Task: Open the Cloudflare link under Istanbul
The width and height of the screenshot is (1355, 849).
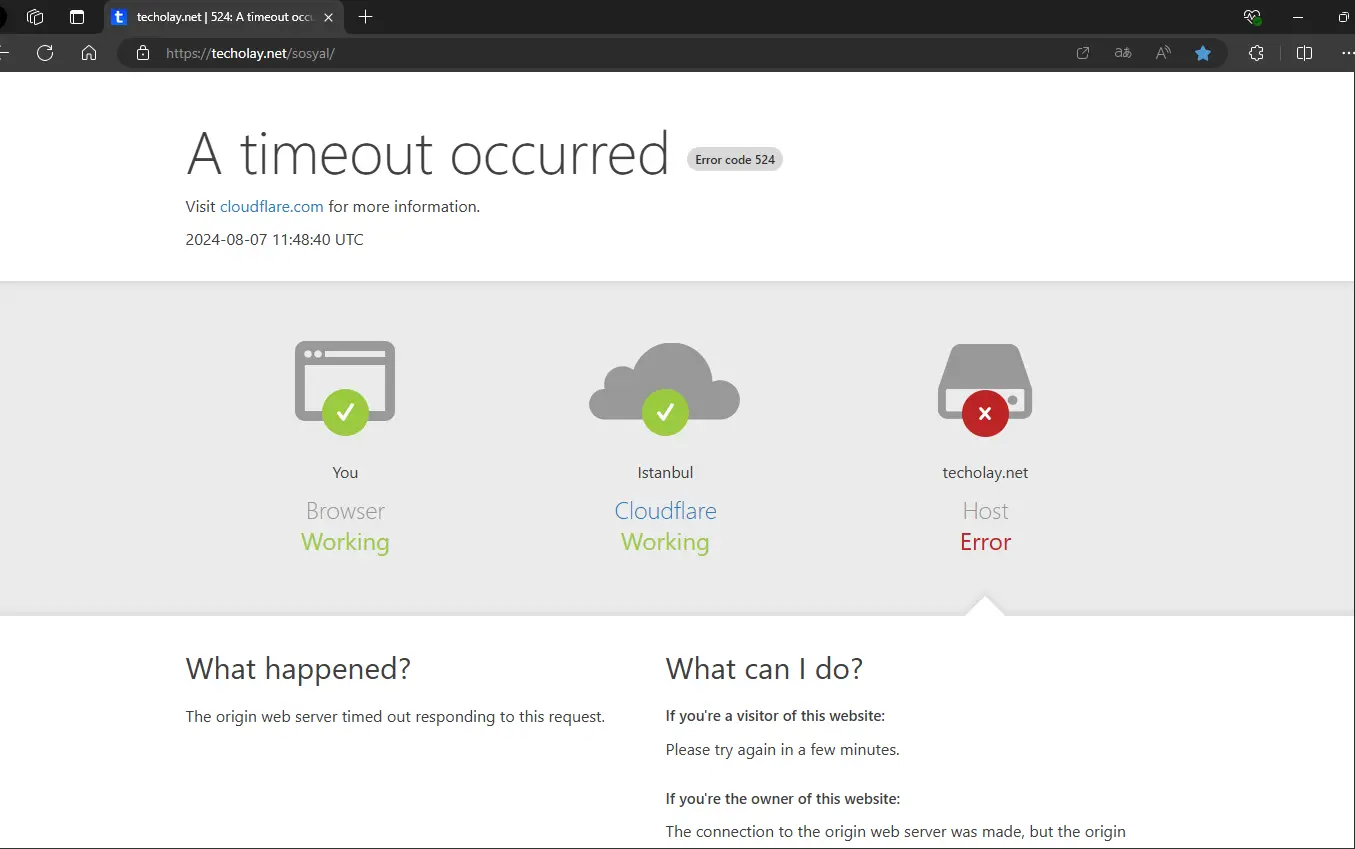Action: click(665, 511)
